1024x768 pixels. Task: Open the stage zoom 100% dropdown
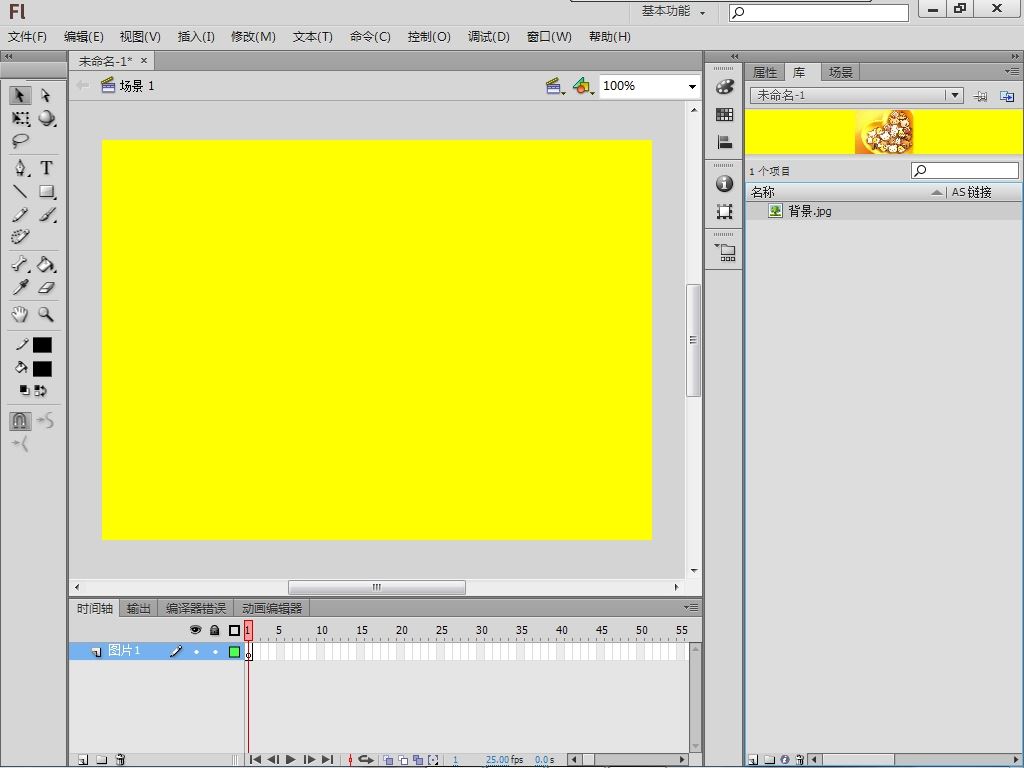691,87
